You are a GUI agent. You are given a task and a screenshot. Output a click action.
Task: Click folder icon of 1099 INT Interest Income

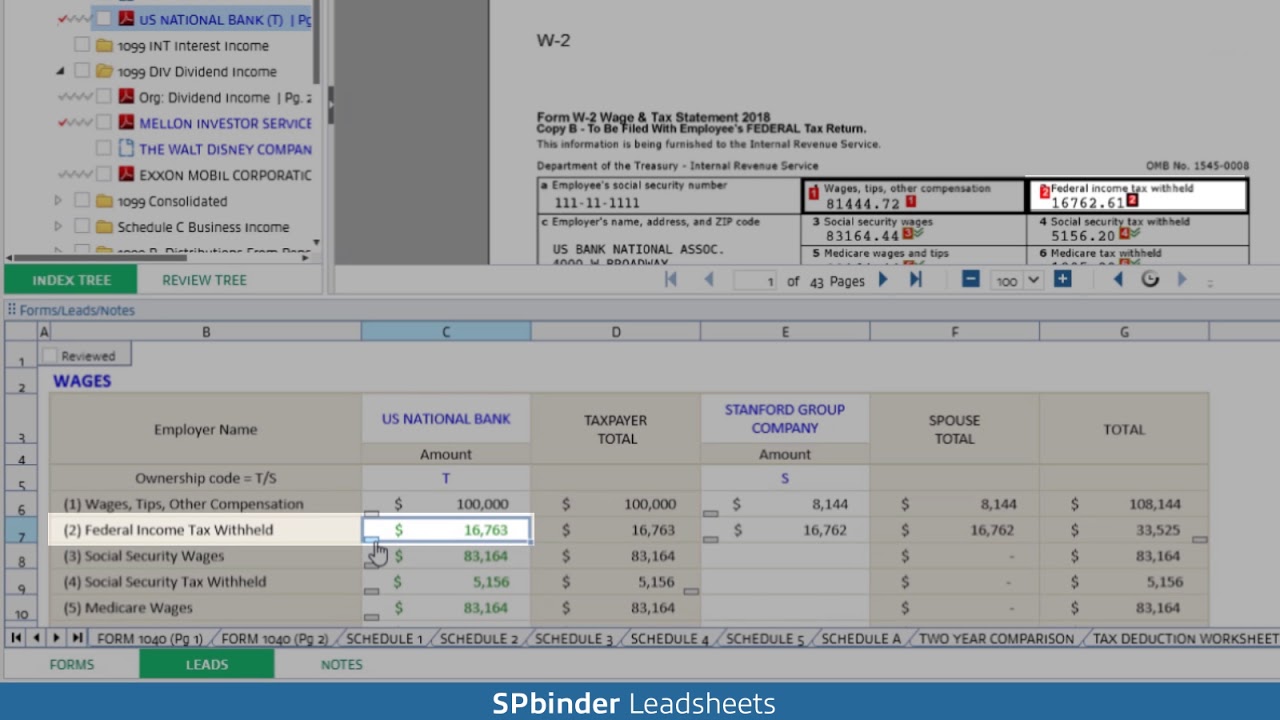point(104,45)
